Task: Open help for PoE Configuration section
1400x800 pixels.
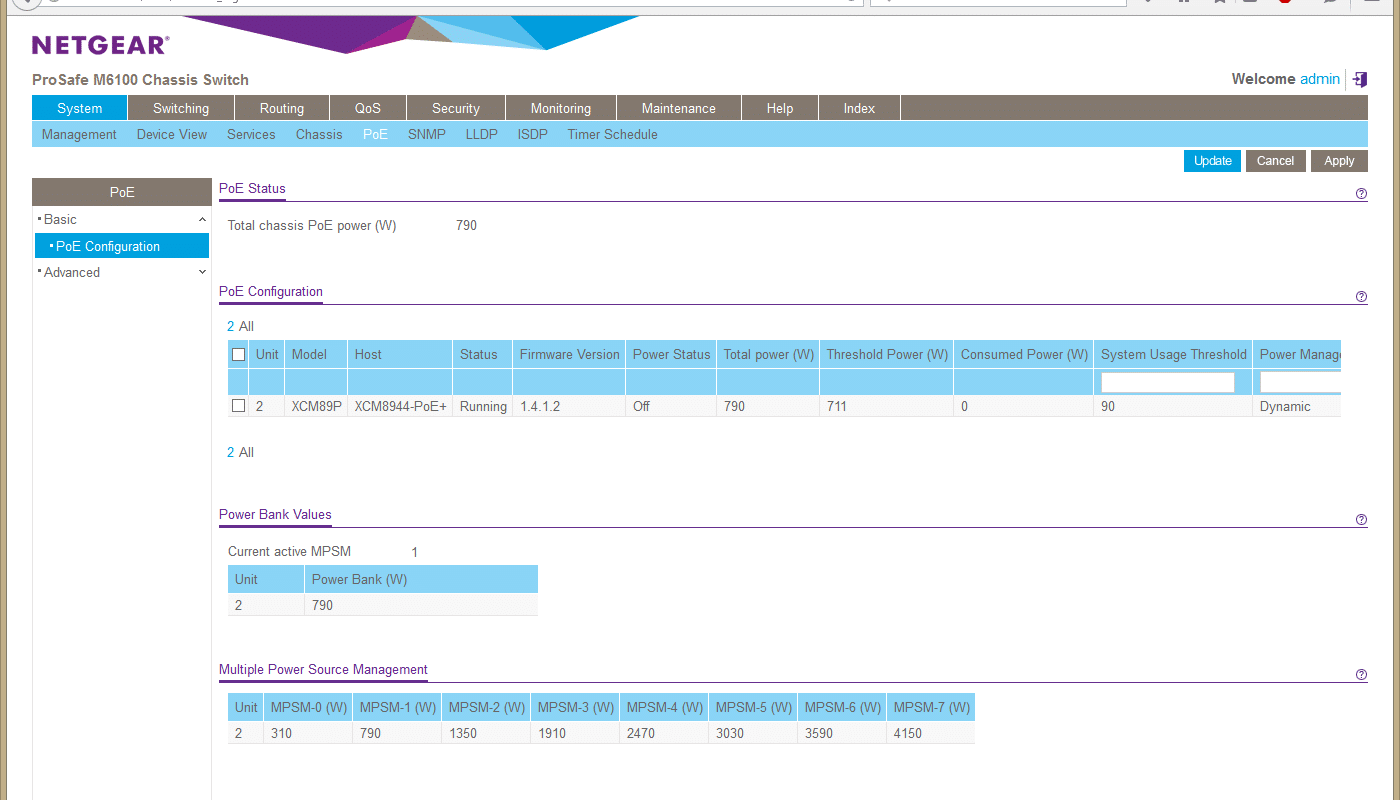Action: (x=1361, y=297)
